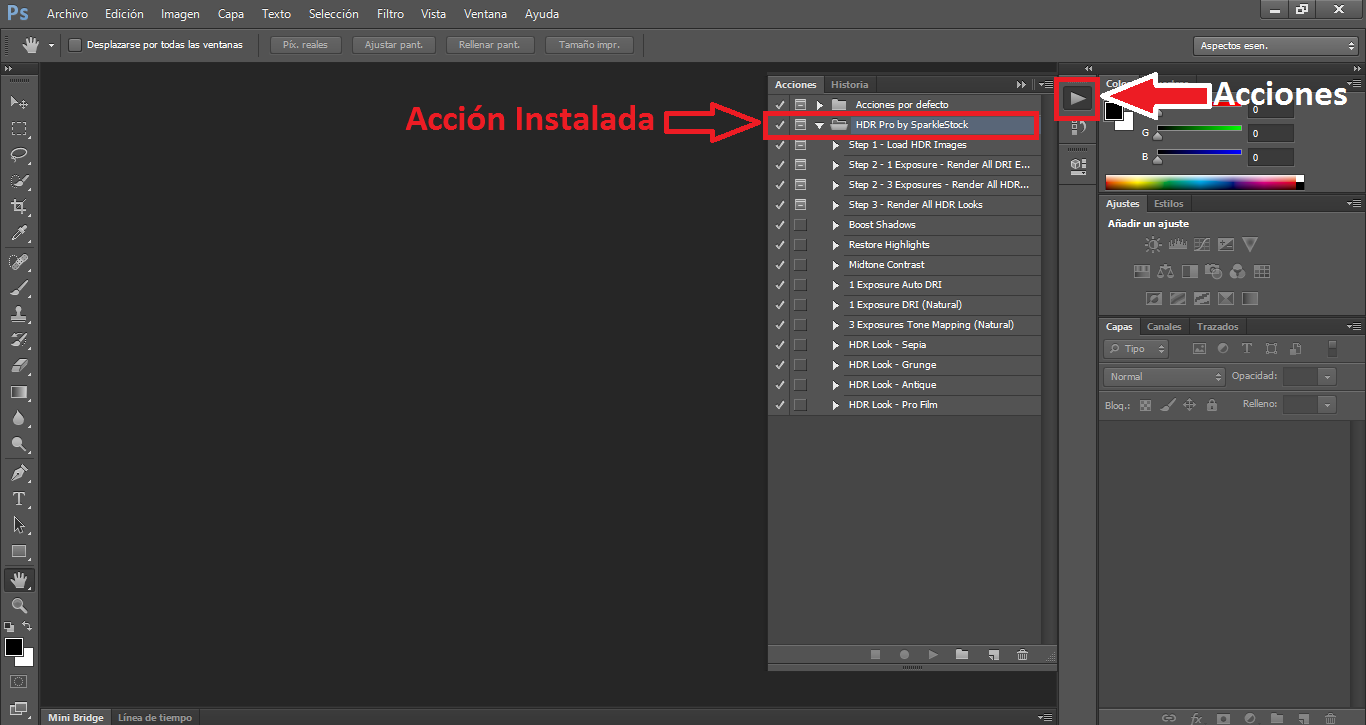Open the Filtro menu
The image size is (1366, 725).
[391, 14]
